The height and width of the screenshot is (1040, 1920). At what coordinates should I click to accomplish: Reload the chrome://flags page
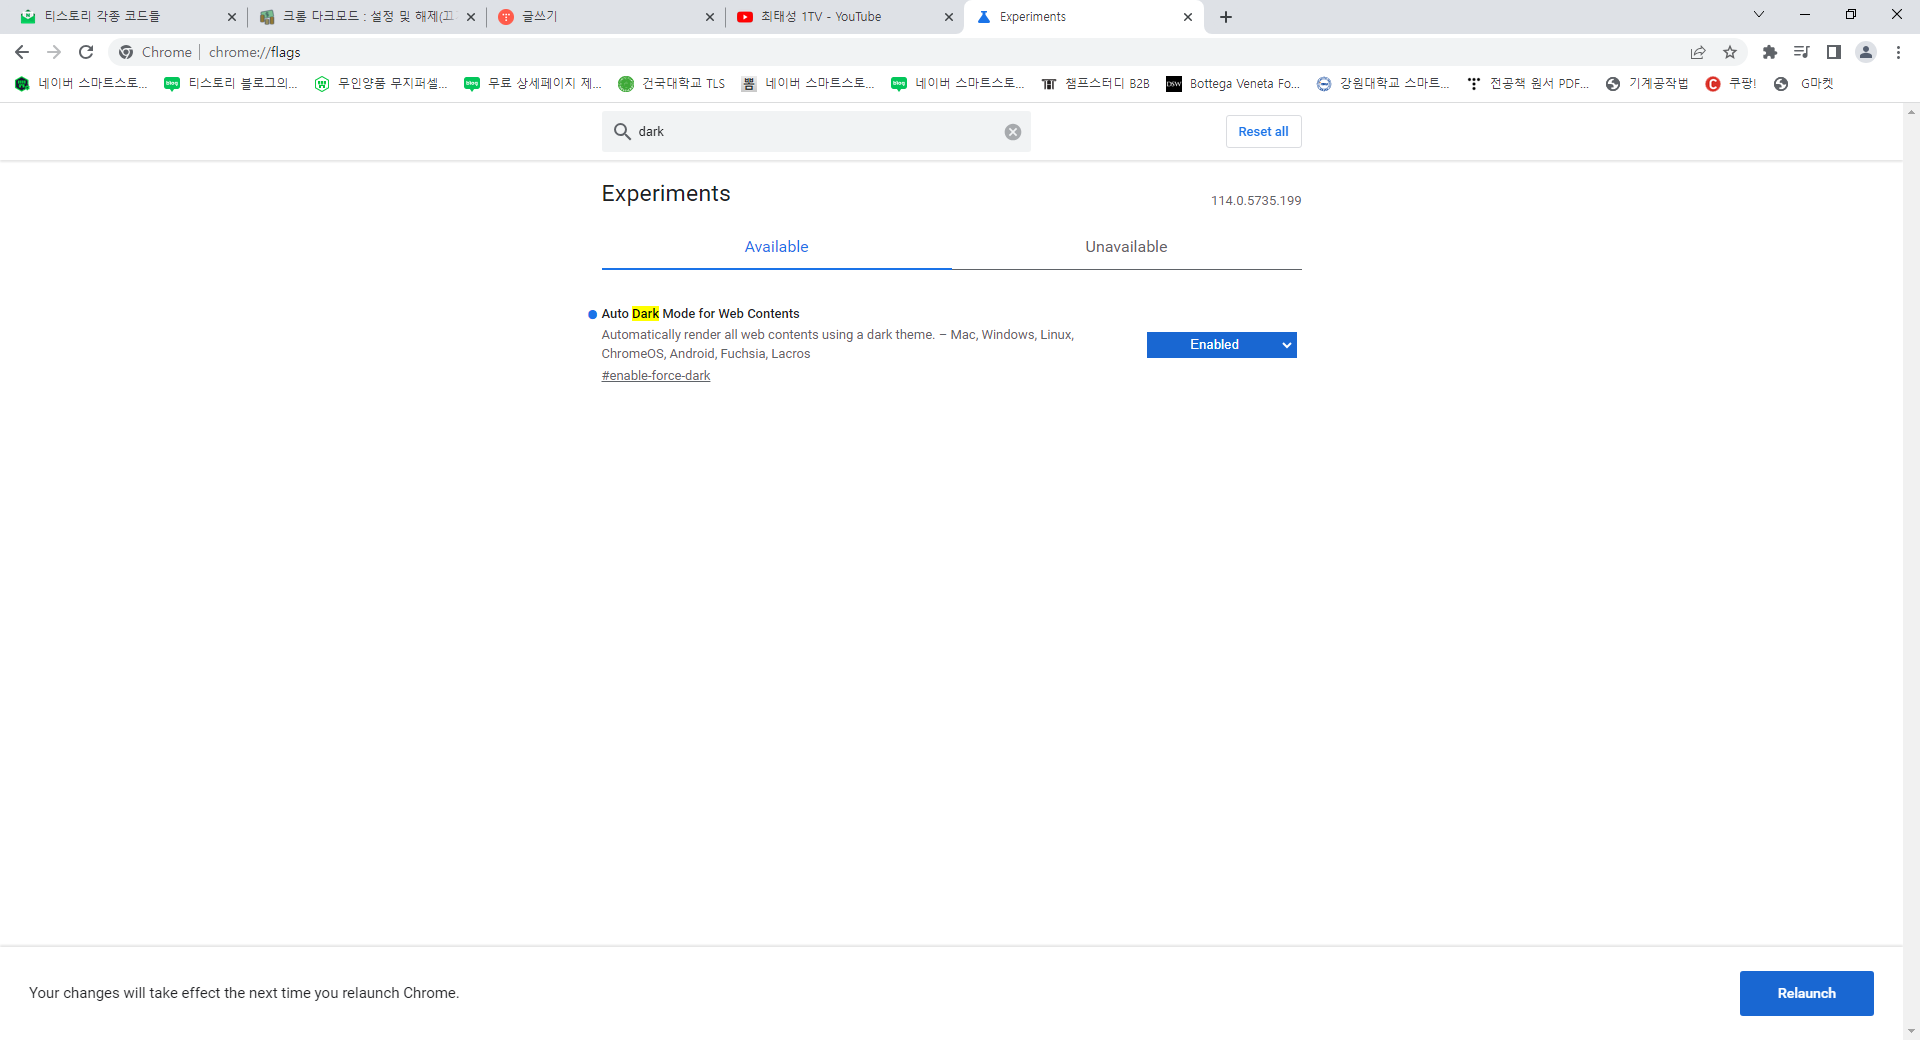point(86,52)
